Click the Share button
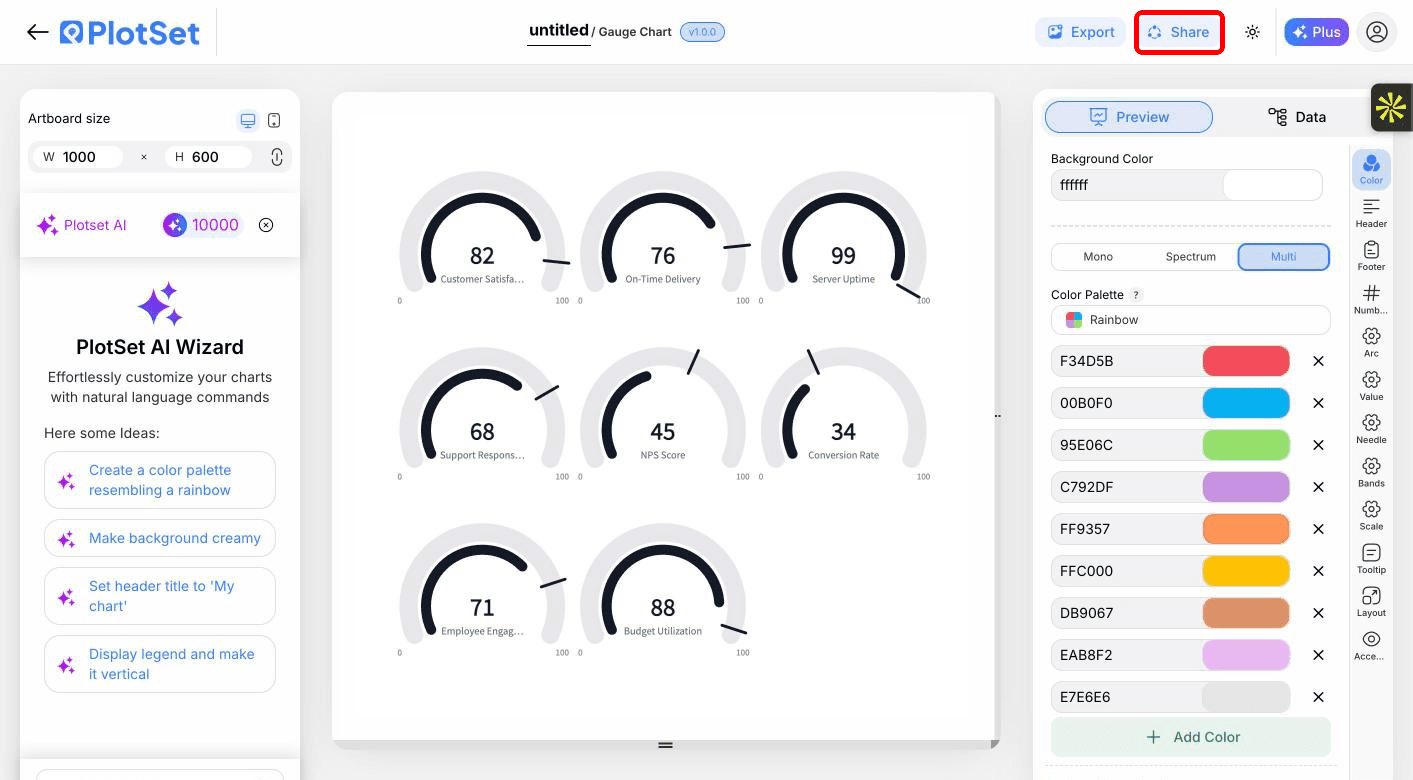 click(1179, 32)
